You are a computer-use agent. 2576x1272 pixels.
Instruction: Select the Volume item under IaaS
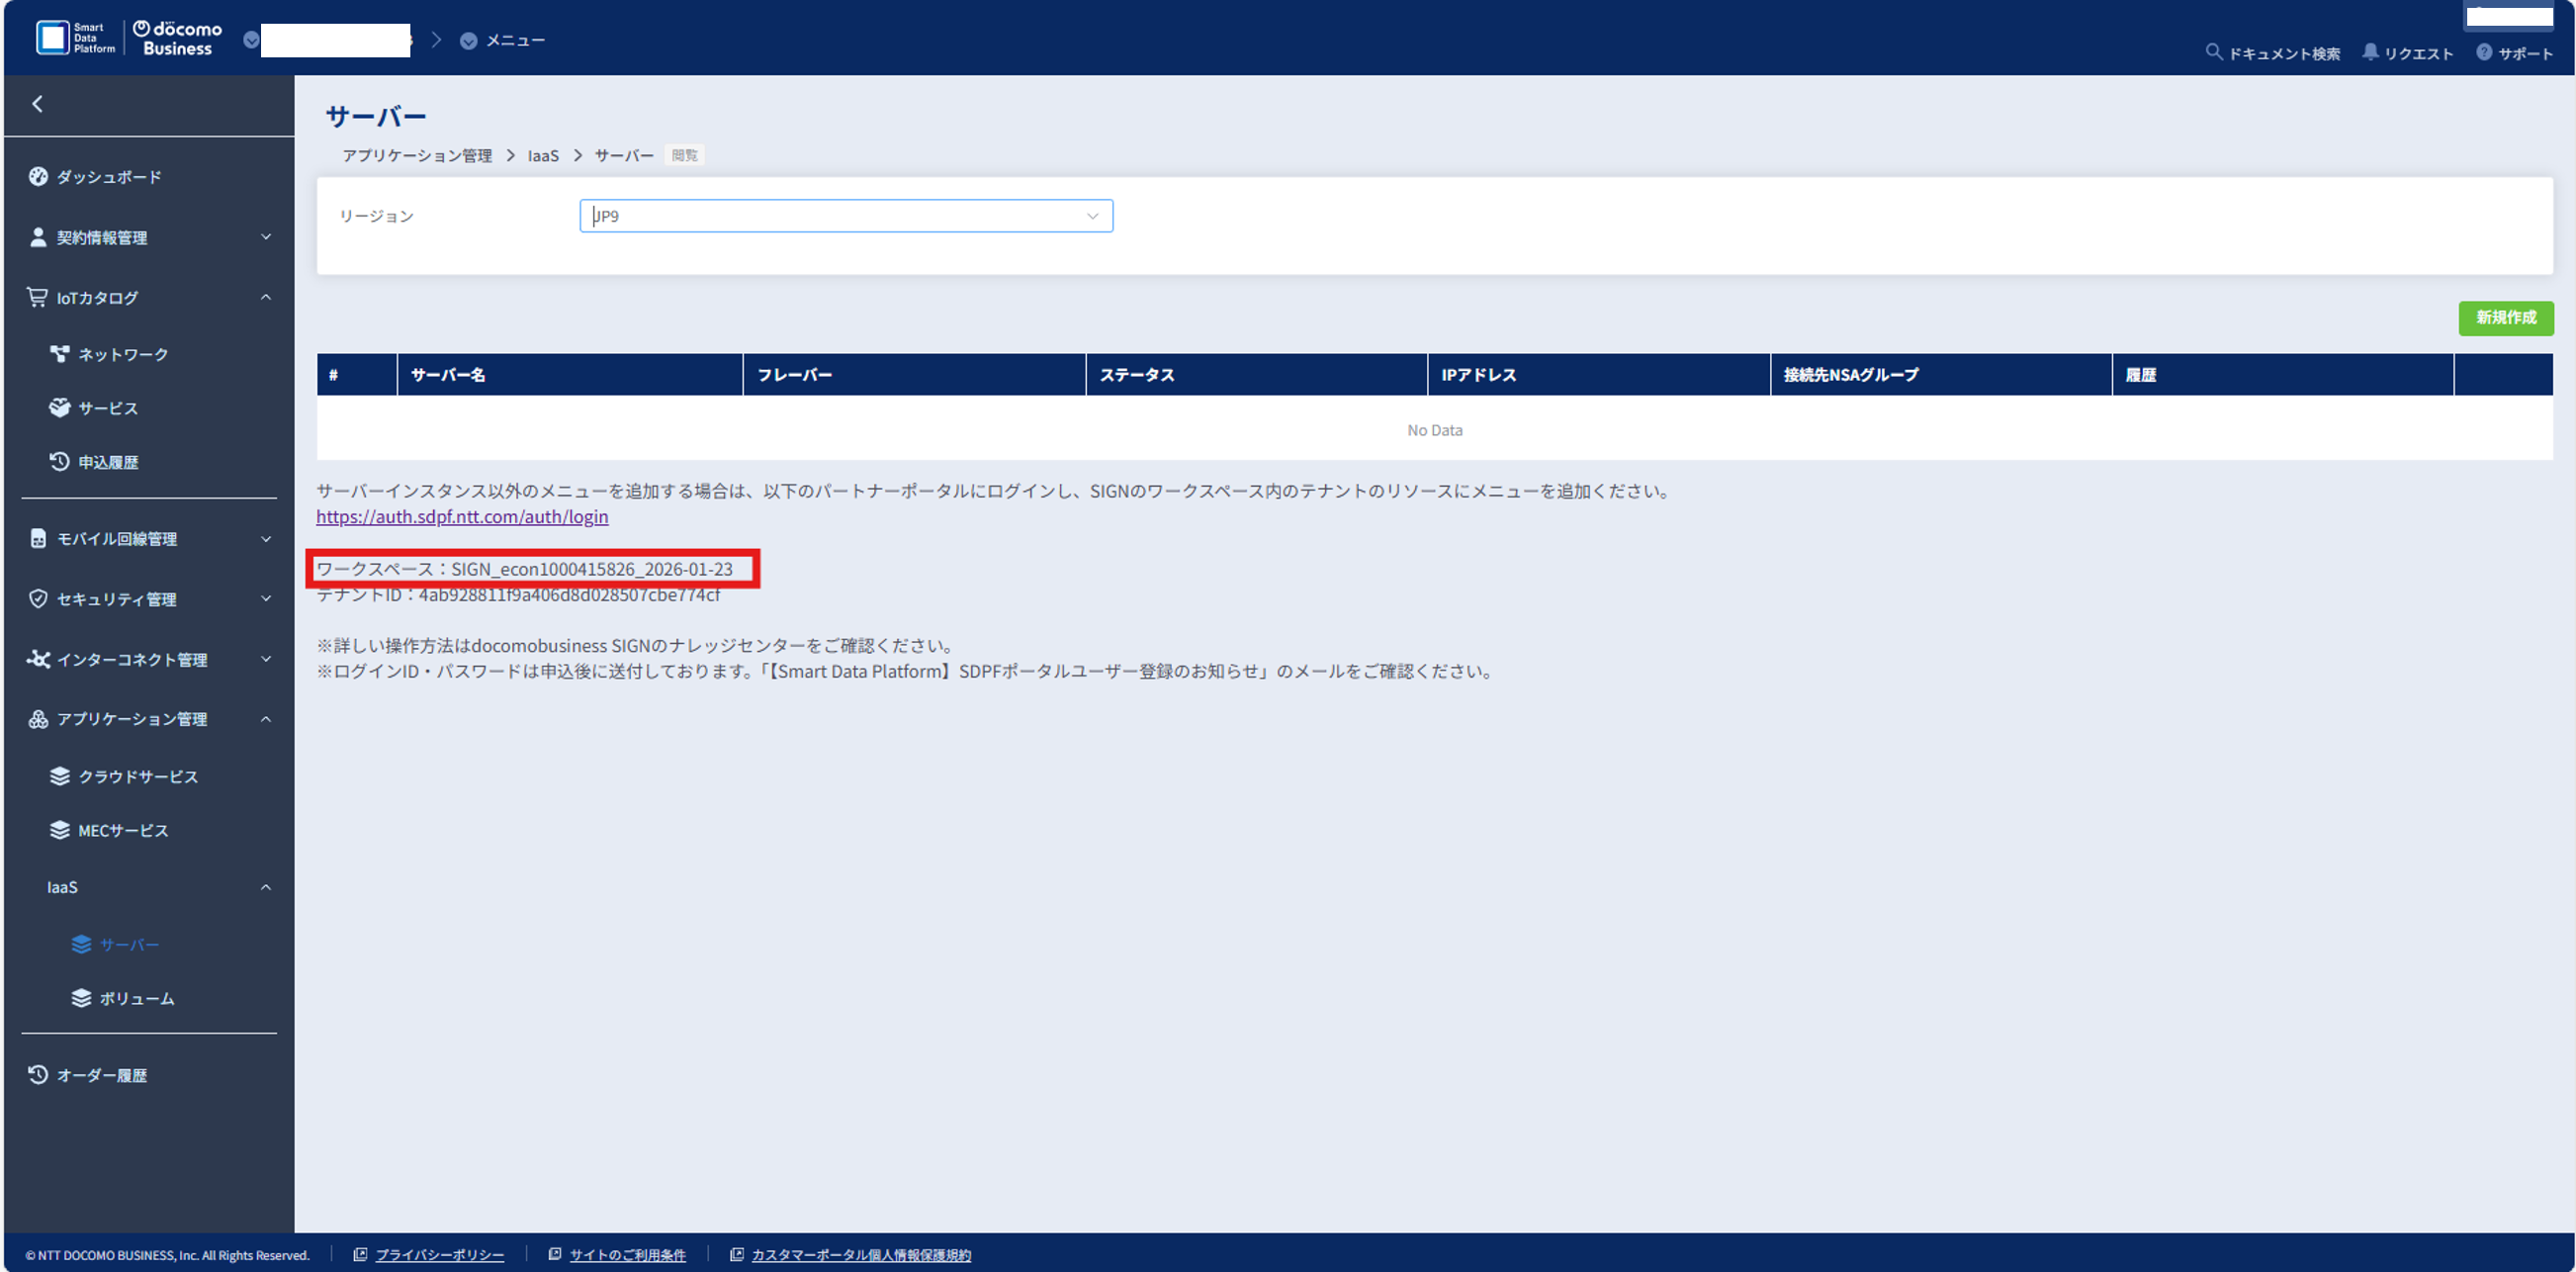136,999
